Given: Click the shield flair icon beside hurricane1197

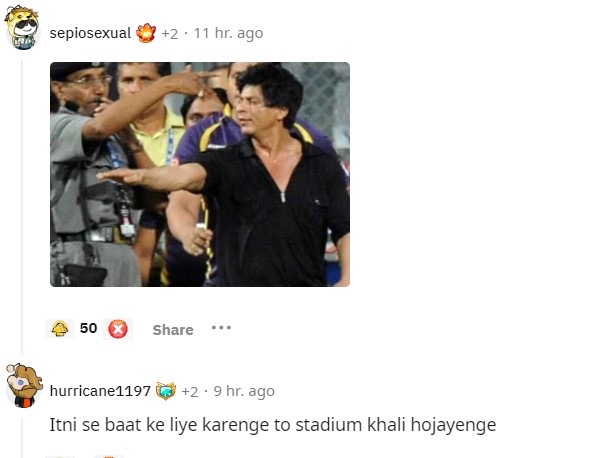Looking at the screenshot, I should click(166, 391).
